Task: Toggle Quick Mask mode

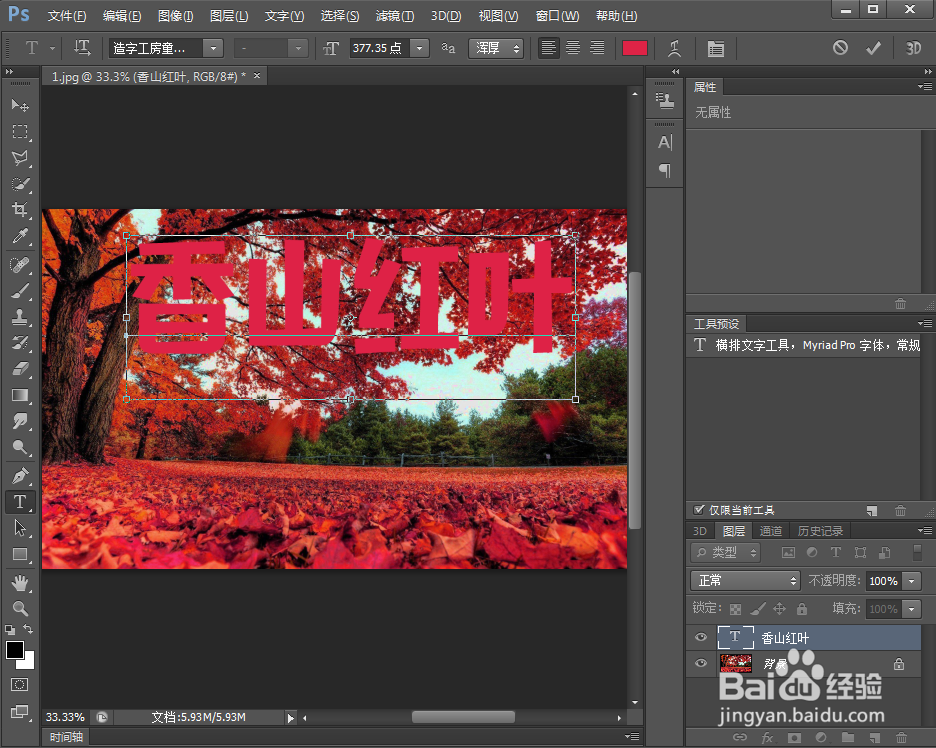Action: click(x=19, y=684)
